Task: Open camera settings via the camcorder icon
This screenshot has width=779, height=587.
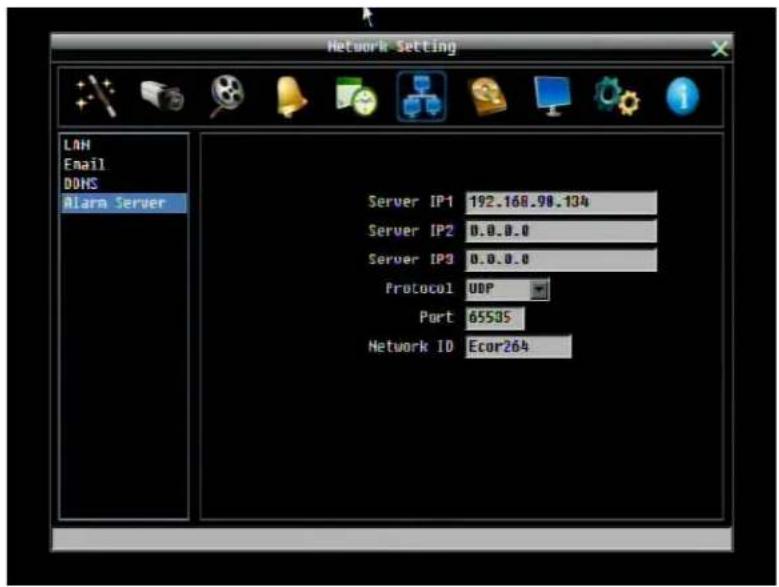Action: coord(162,96)
